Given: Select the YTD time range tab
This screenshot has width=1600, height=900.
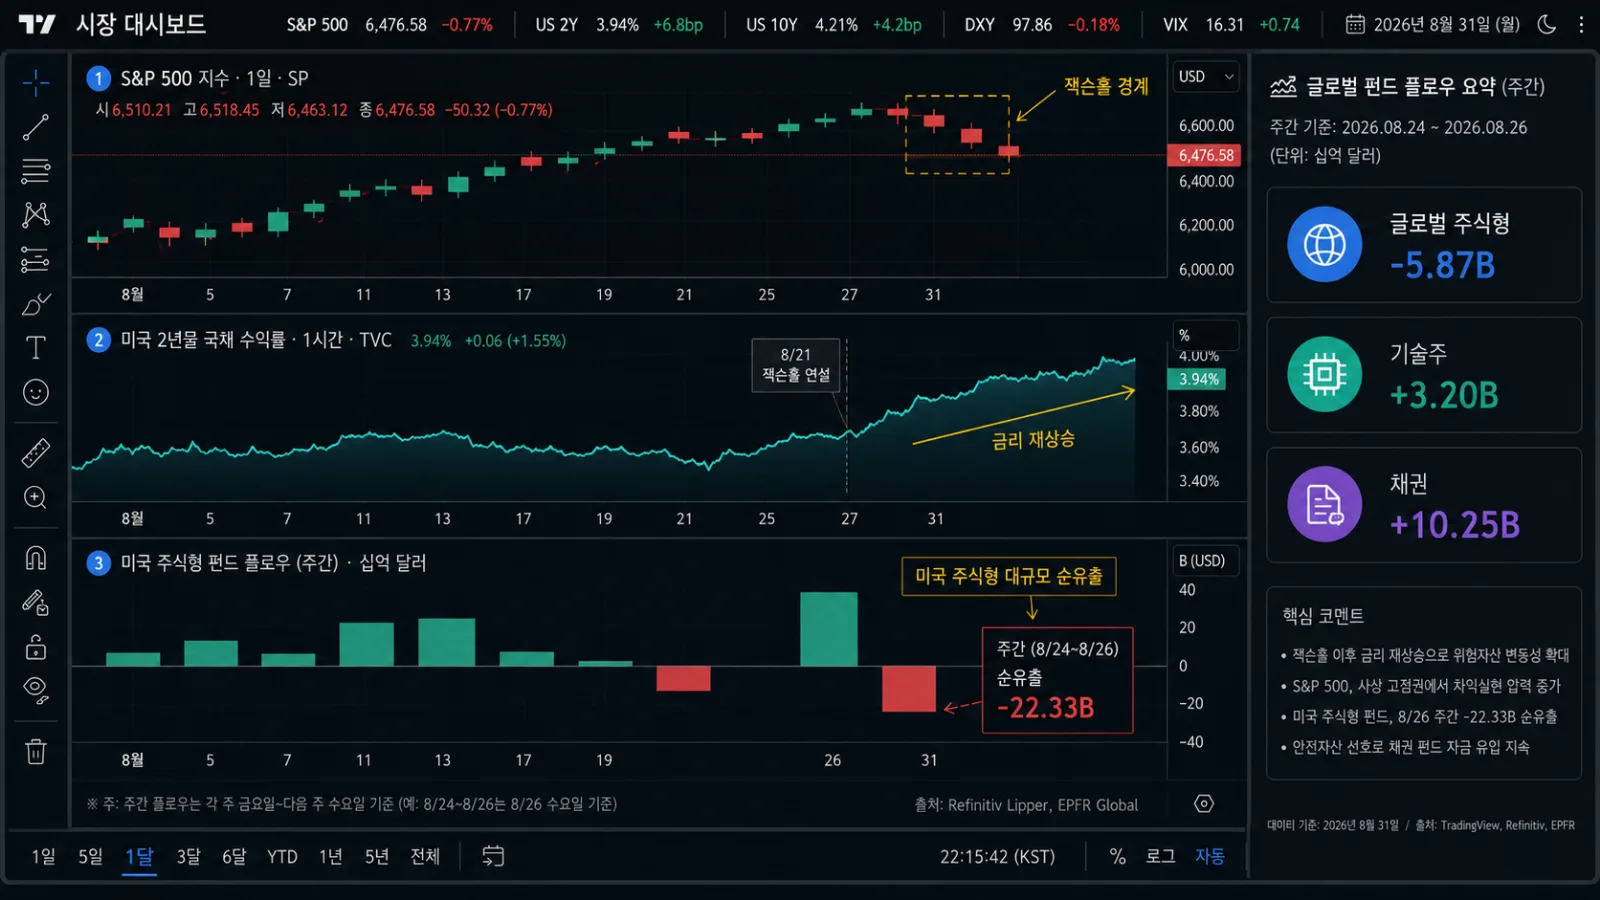Looking at the screenshot, I should click(x=282, y=856).
